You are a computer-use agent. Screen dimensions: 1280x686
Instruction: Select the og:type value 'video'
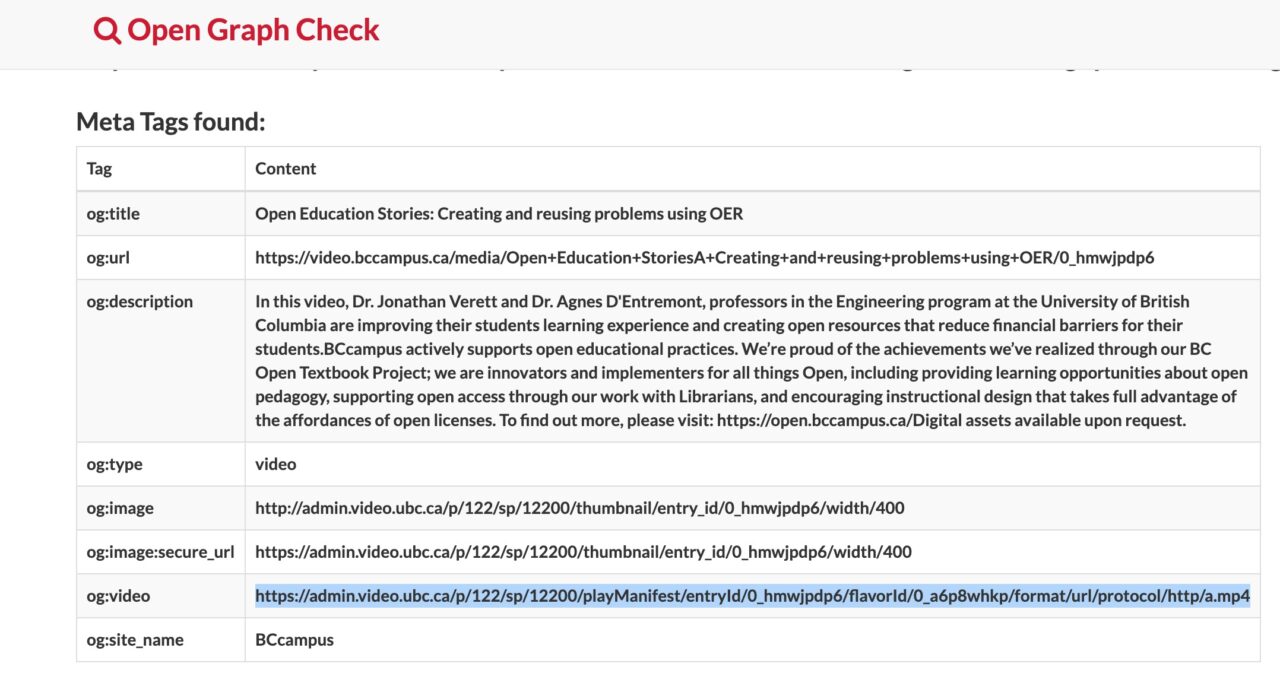tap(276, 464)
